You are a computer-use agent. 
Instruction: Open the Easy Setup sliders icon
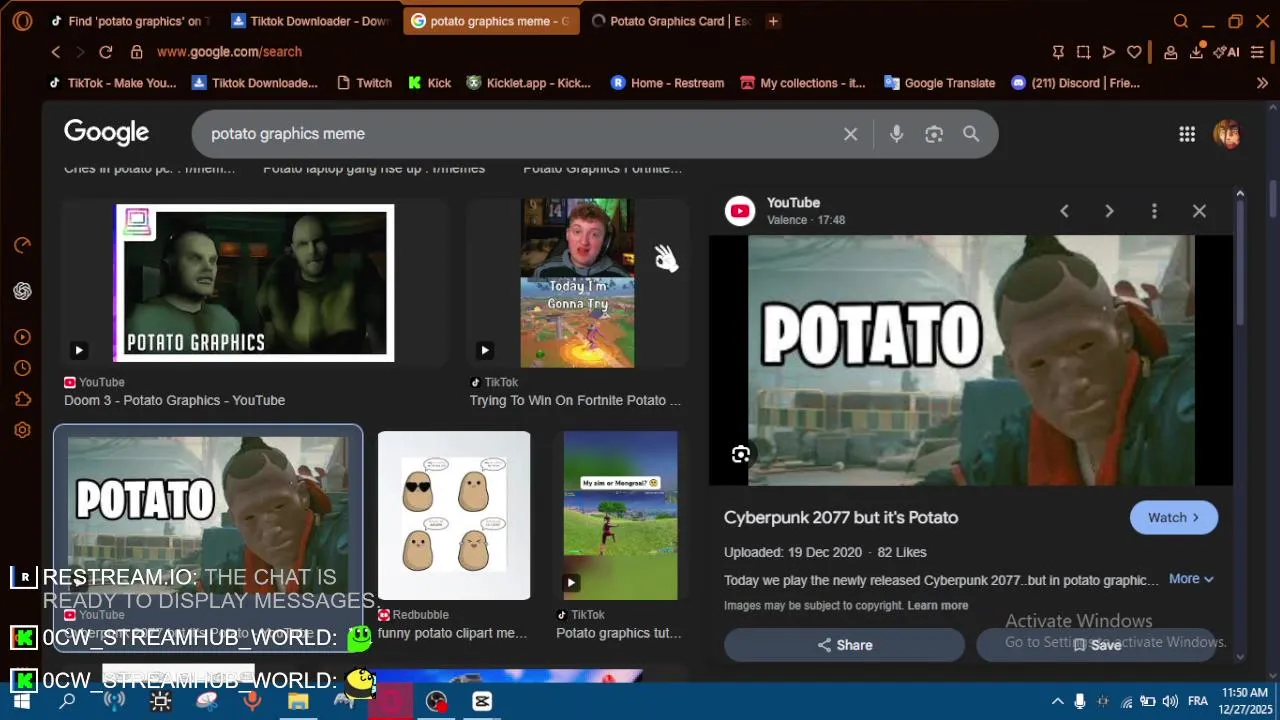click(1258, 52)
